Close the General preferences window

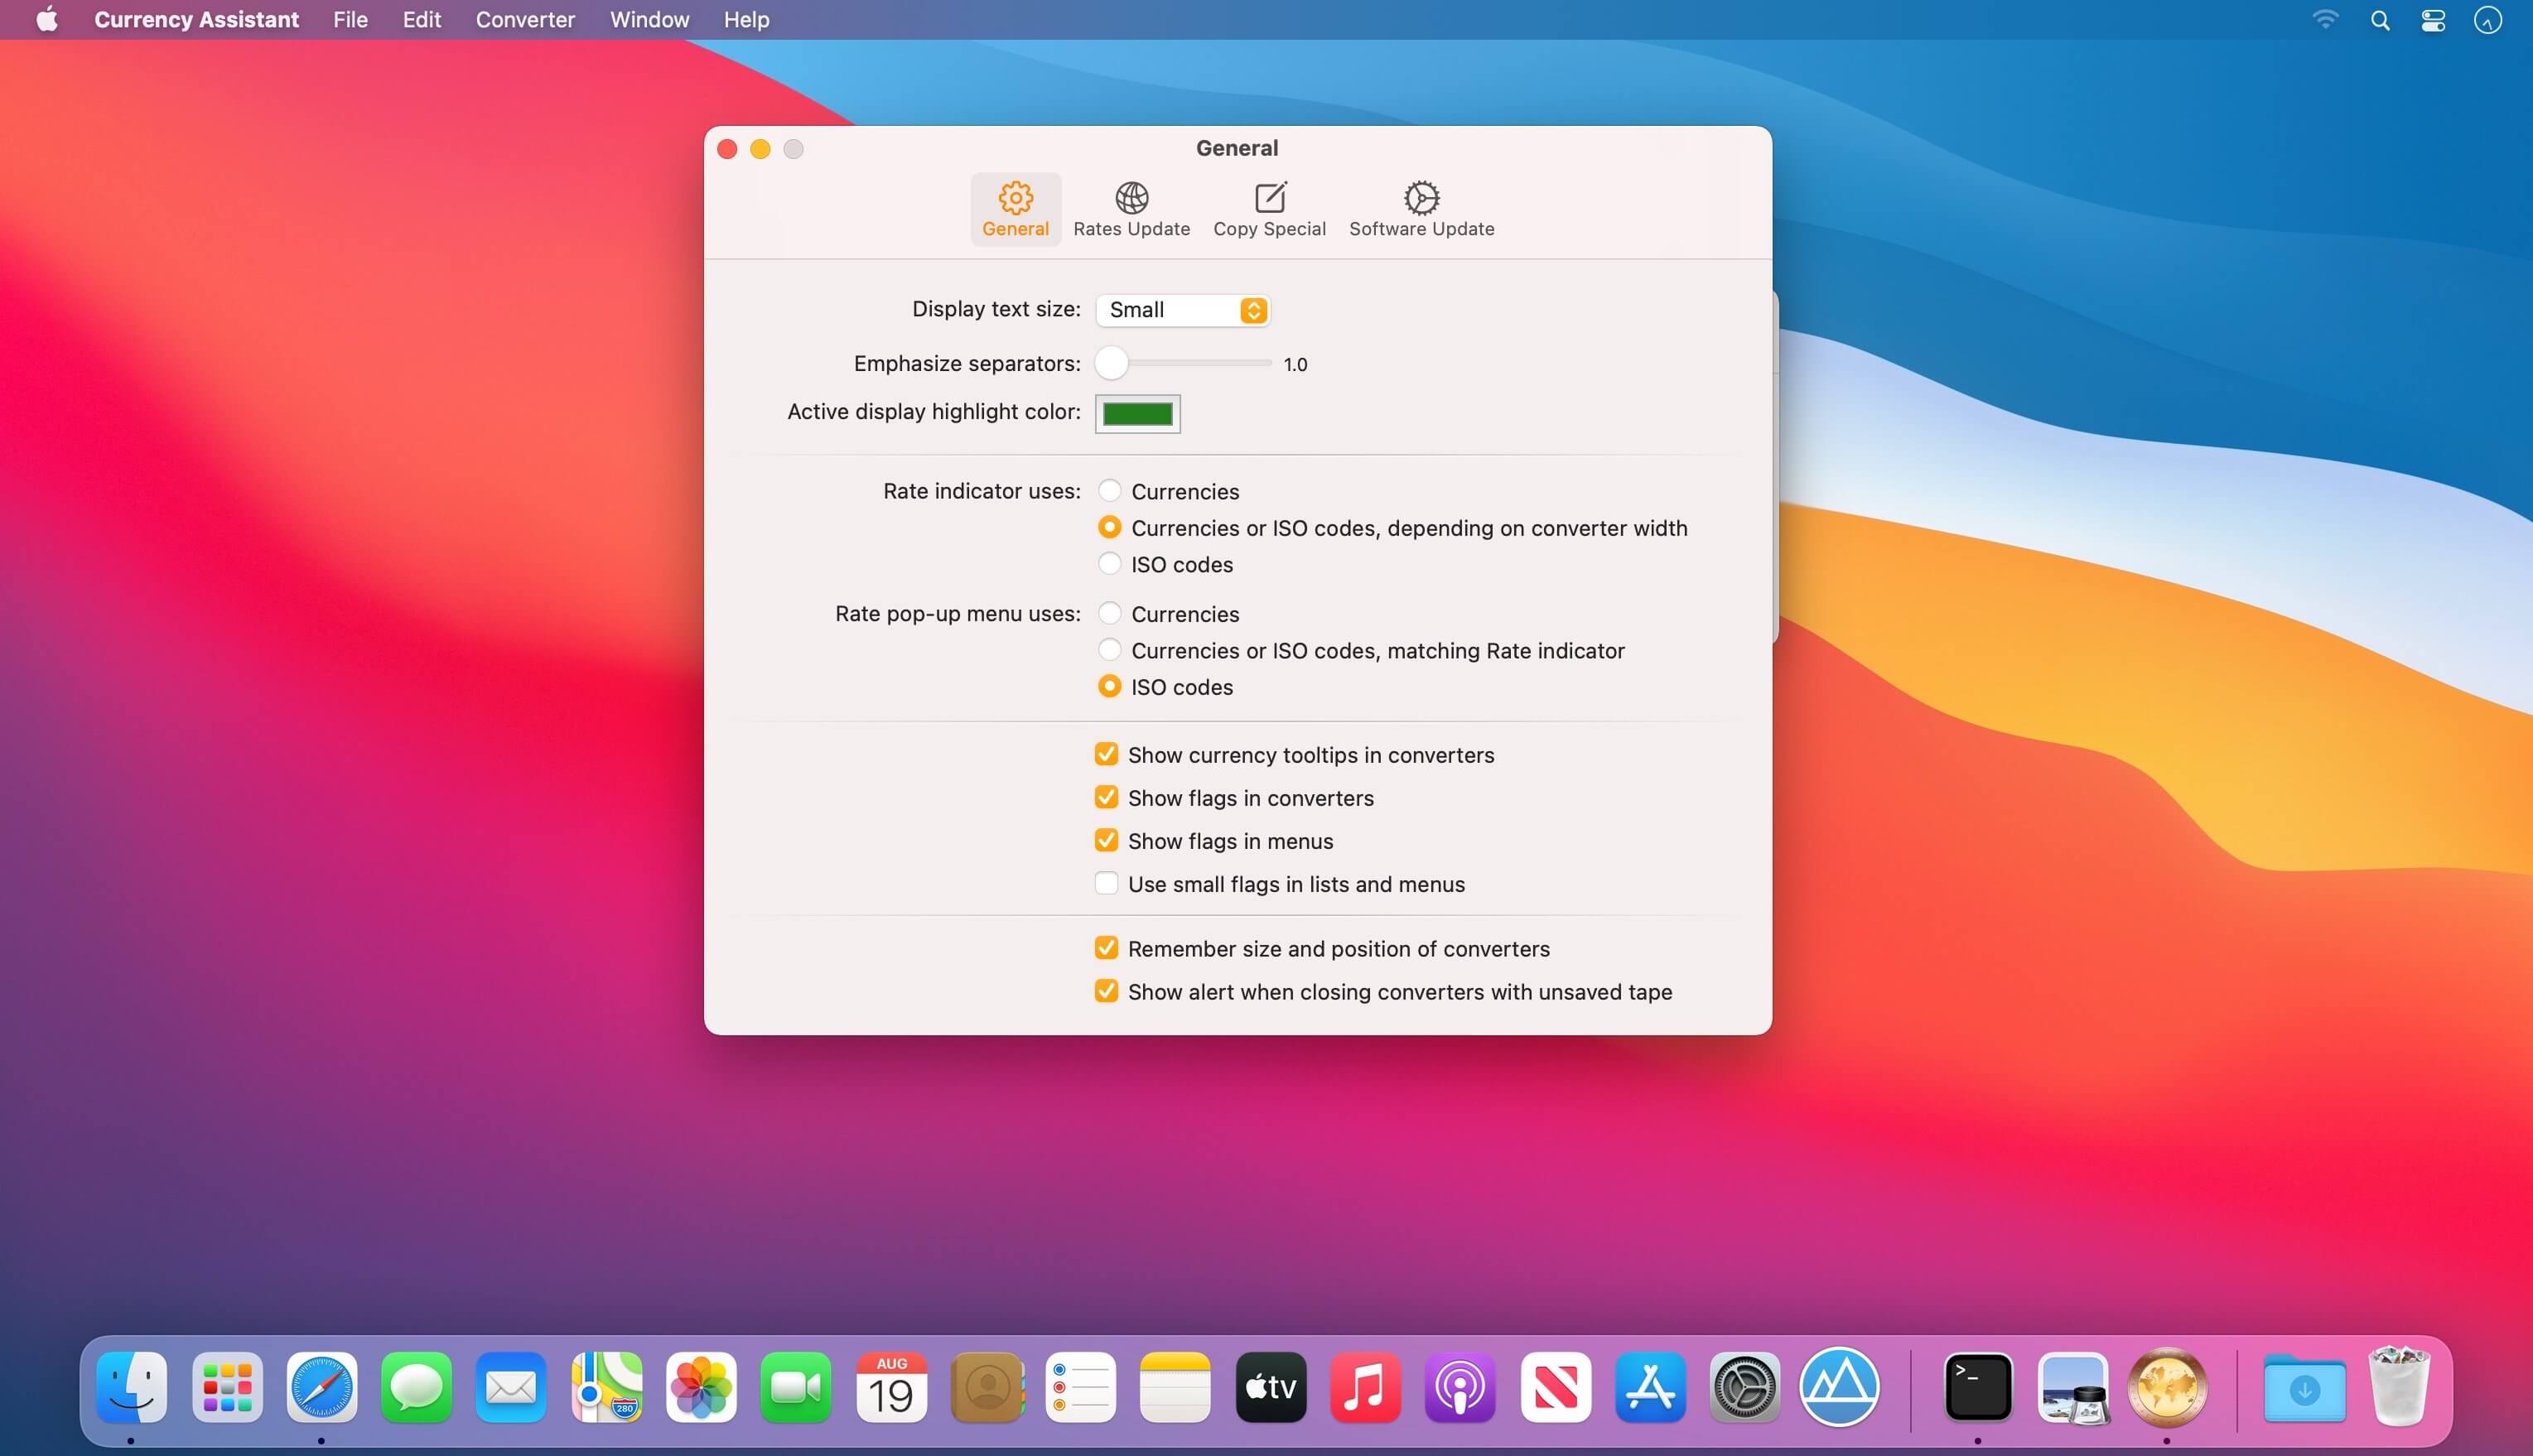point(727,149)
